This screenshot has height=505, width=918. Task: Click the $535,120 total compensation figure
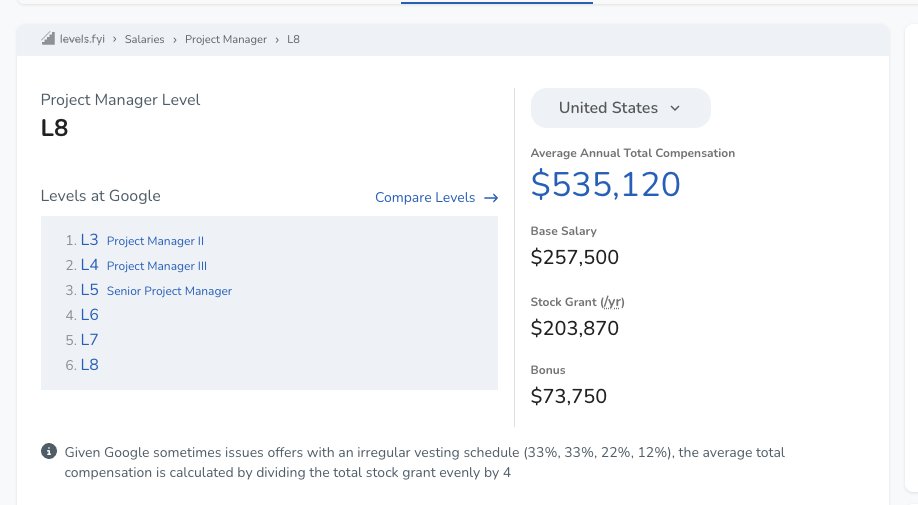tap(605, 185)
